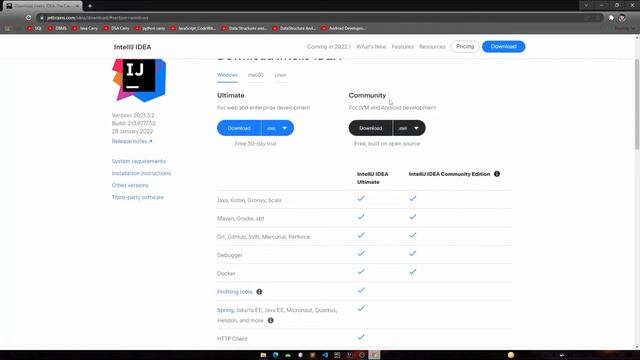This screenshot has width=640, height=360.
Task: Open the System requirements link
Action: [139, 161]
